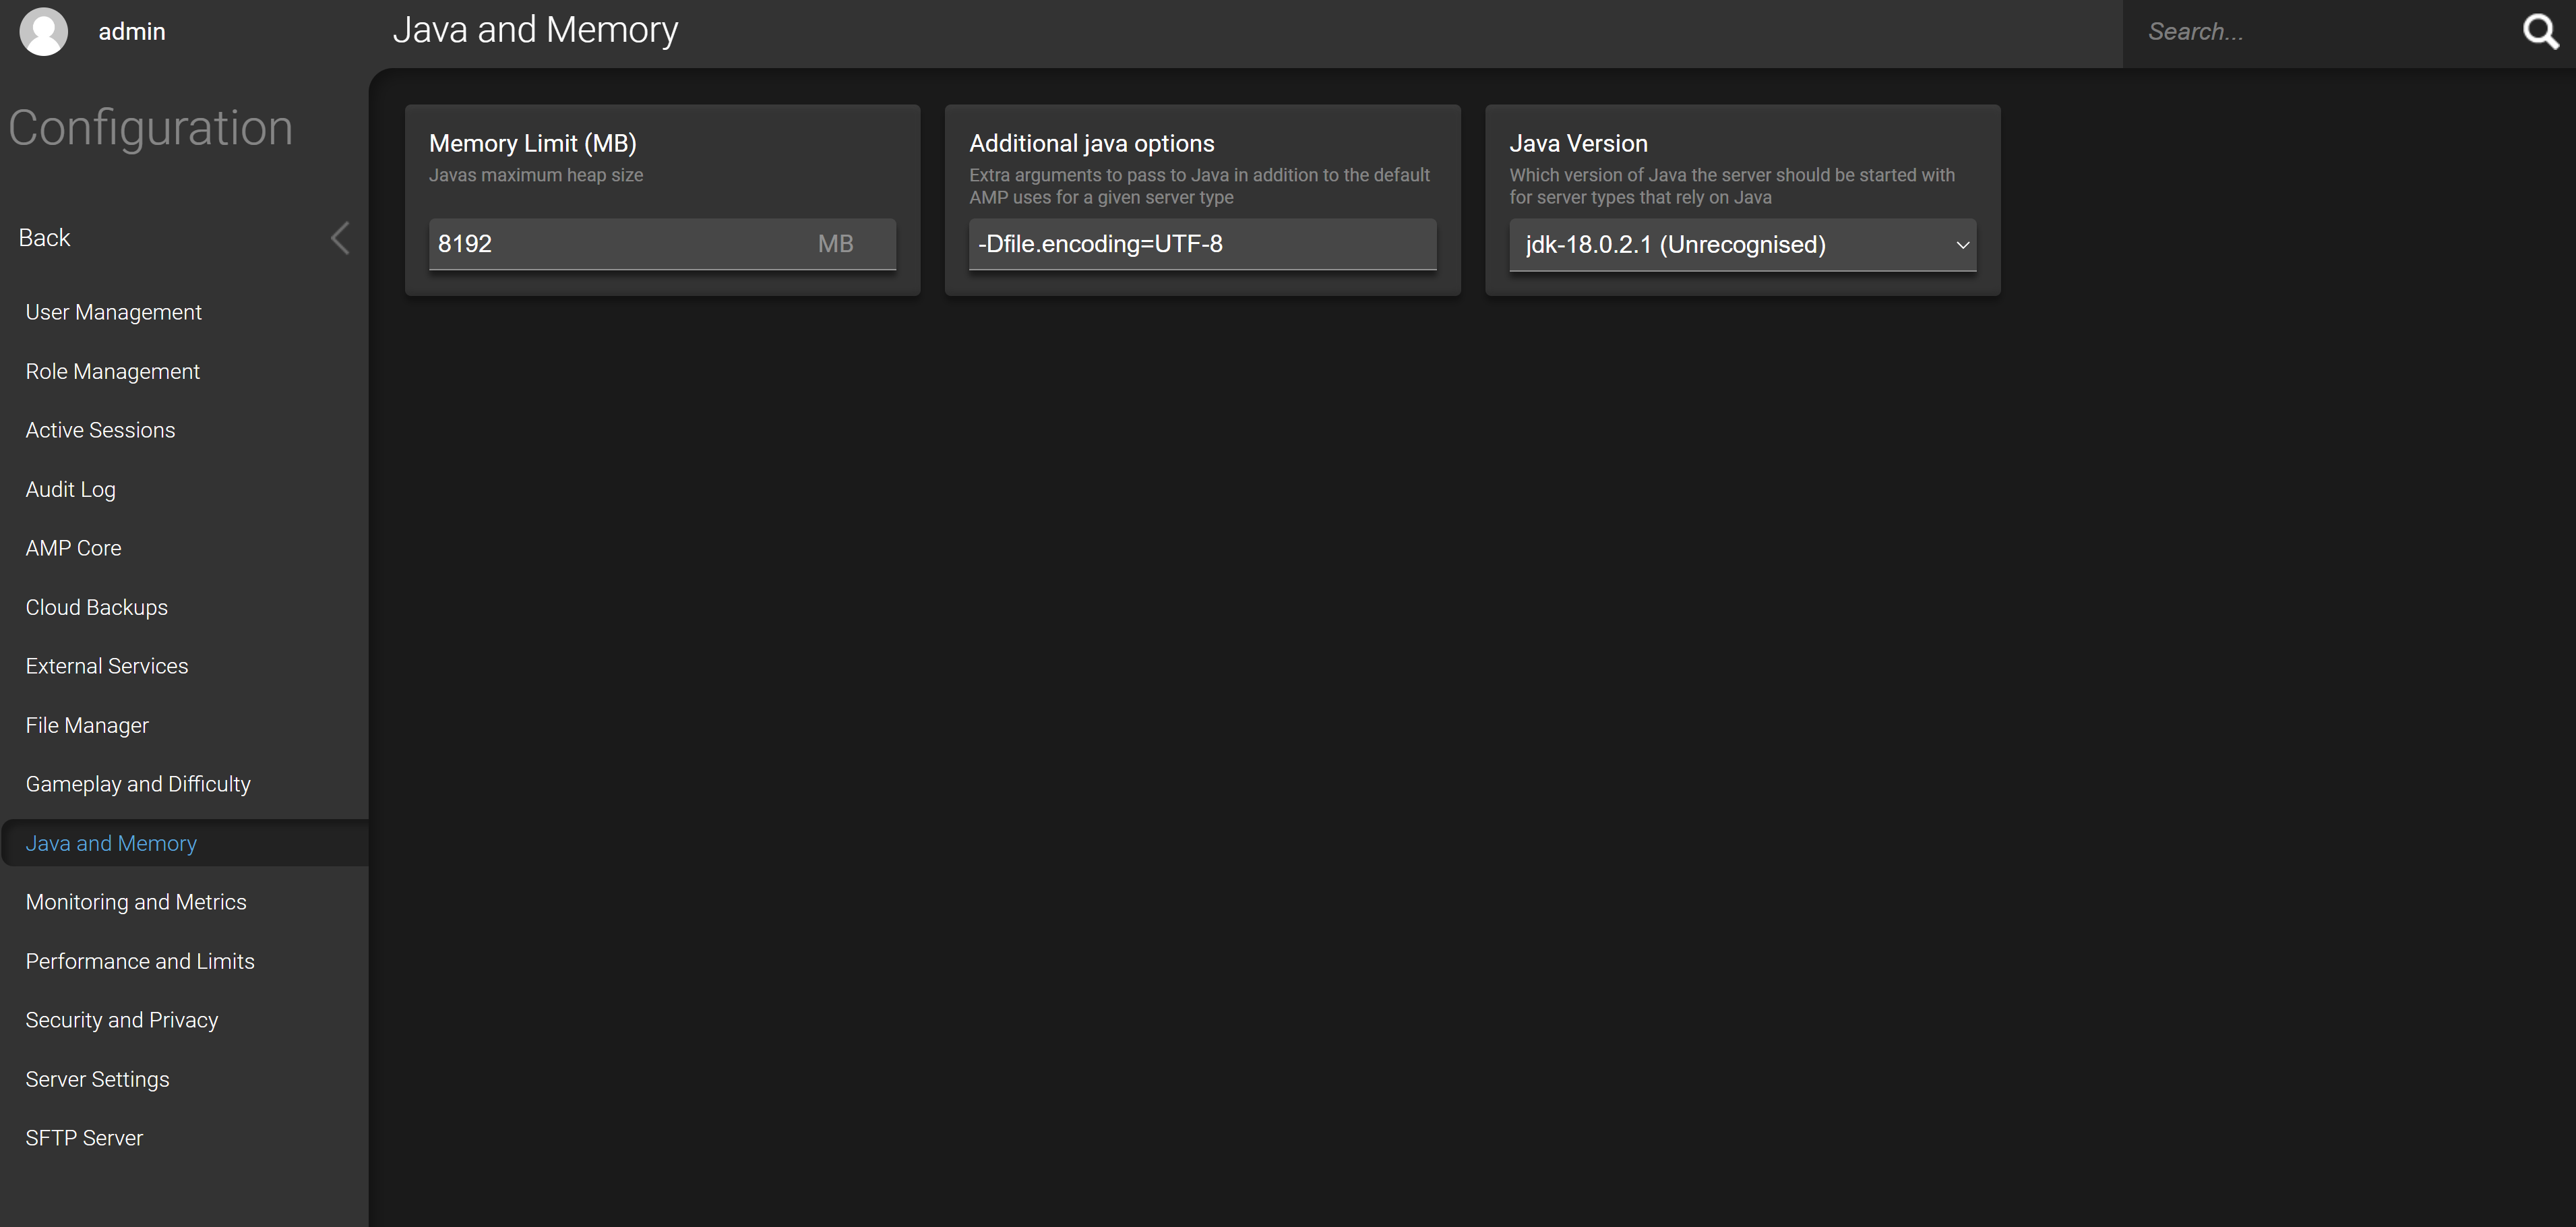The width and height of the screenshot is (2576, 1227).
Task: View Active Sessions page
Action: (x=184, y=430)
